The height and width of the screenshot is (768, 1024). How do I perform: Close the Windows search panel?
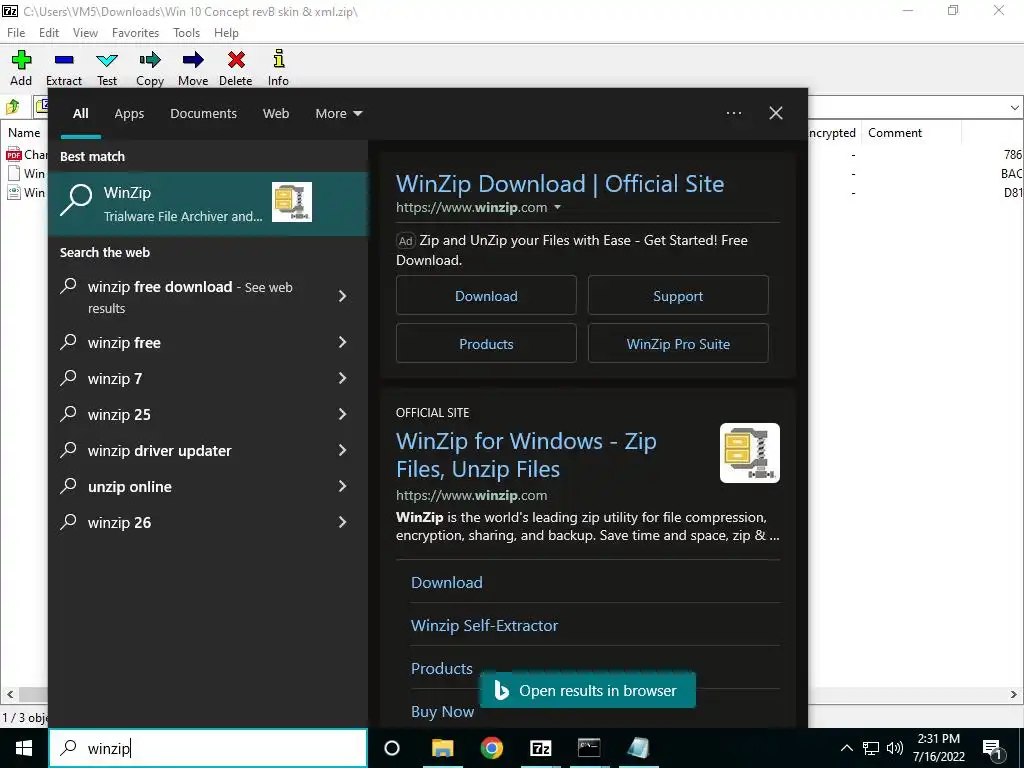click(776, 113)
